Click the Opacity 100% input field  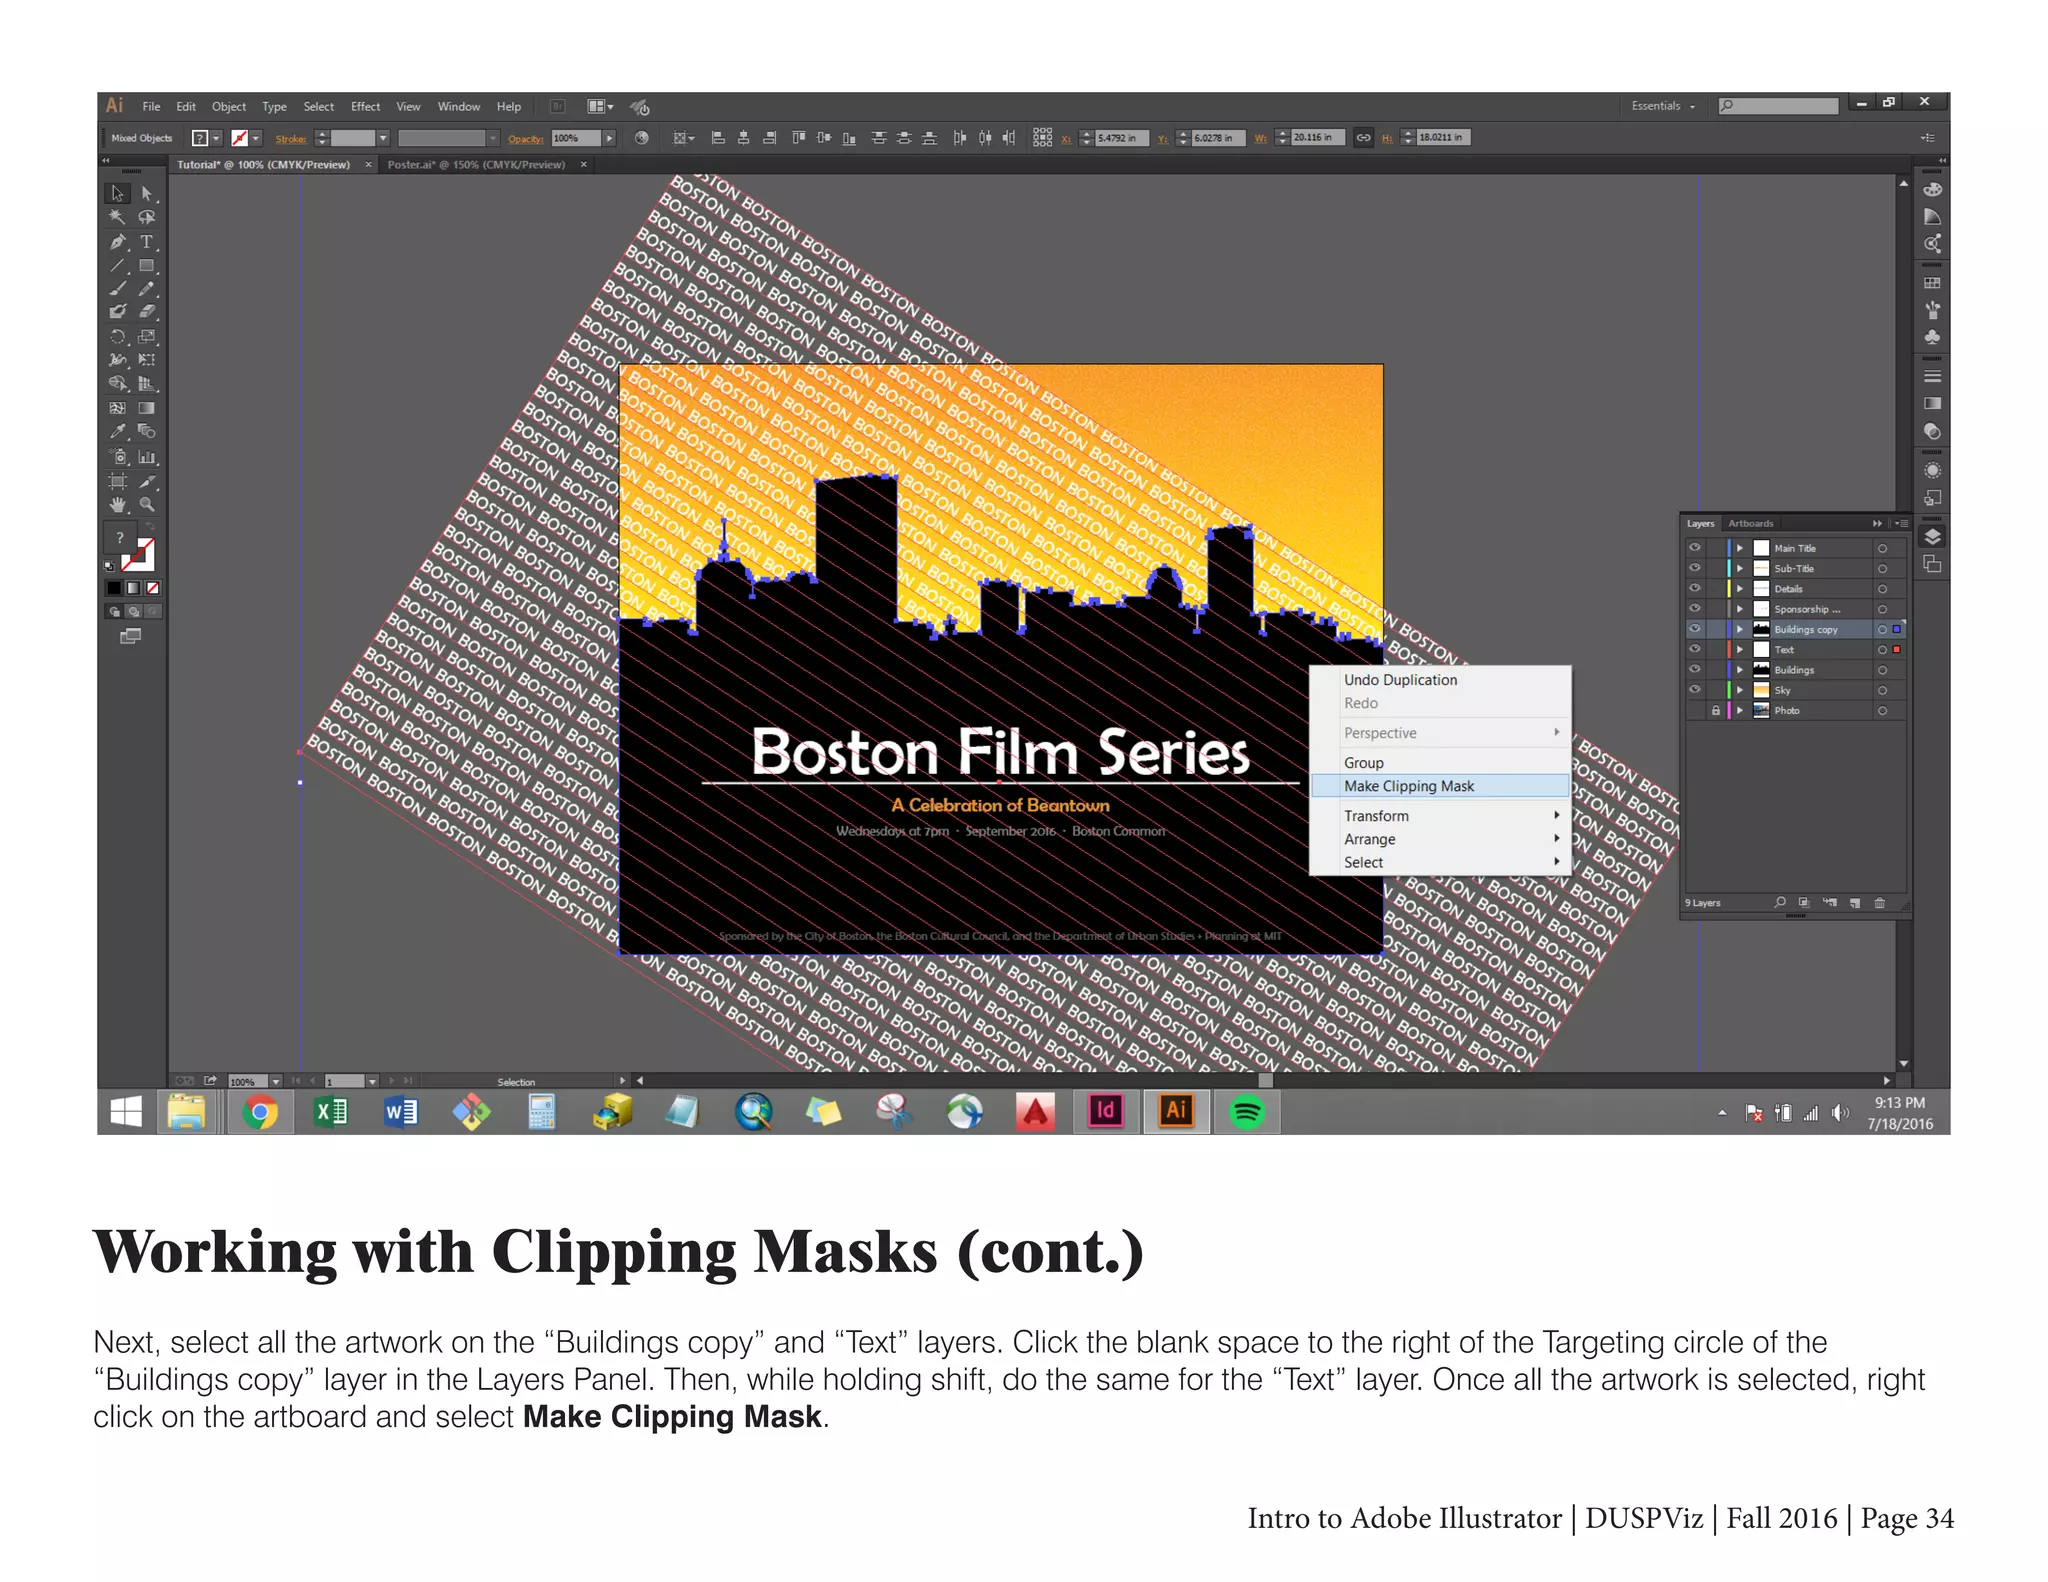(576, 138)
